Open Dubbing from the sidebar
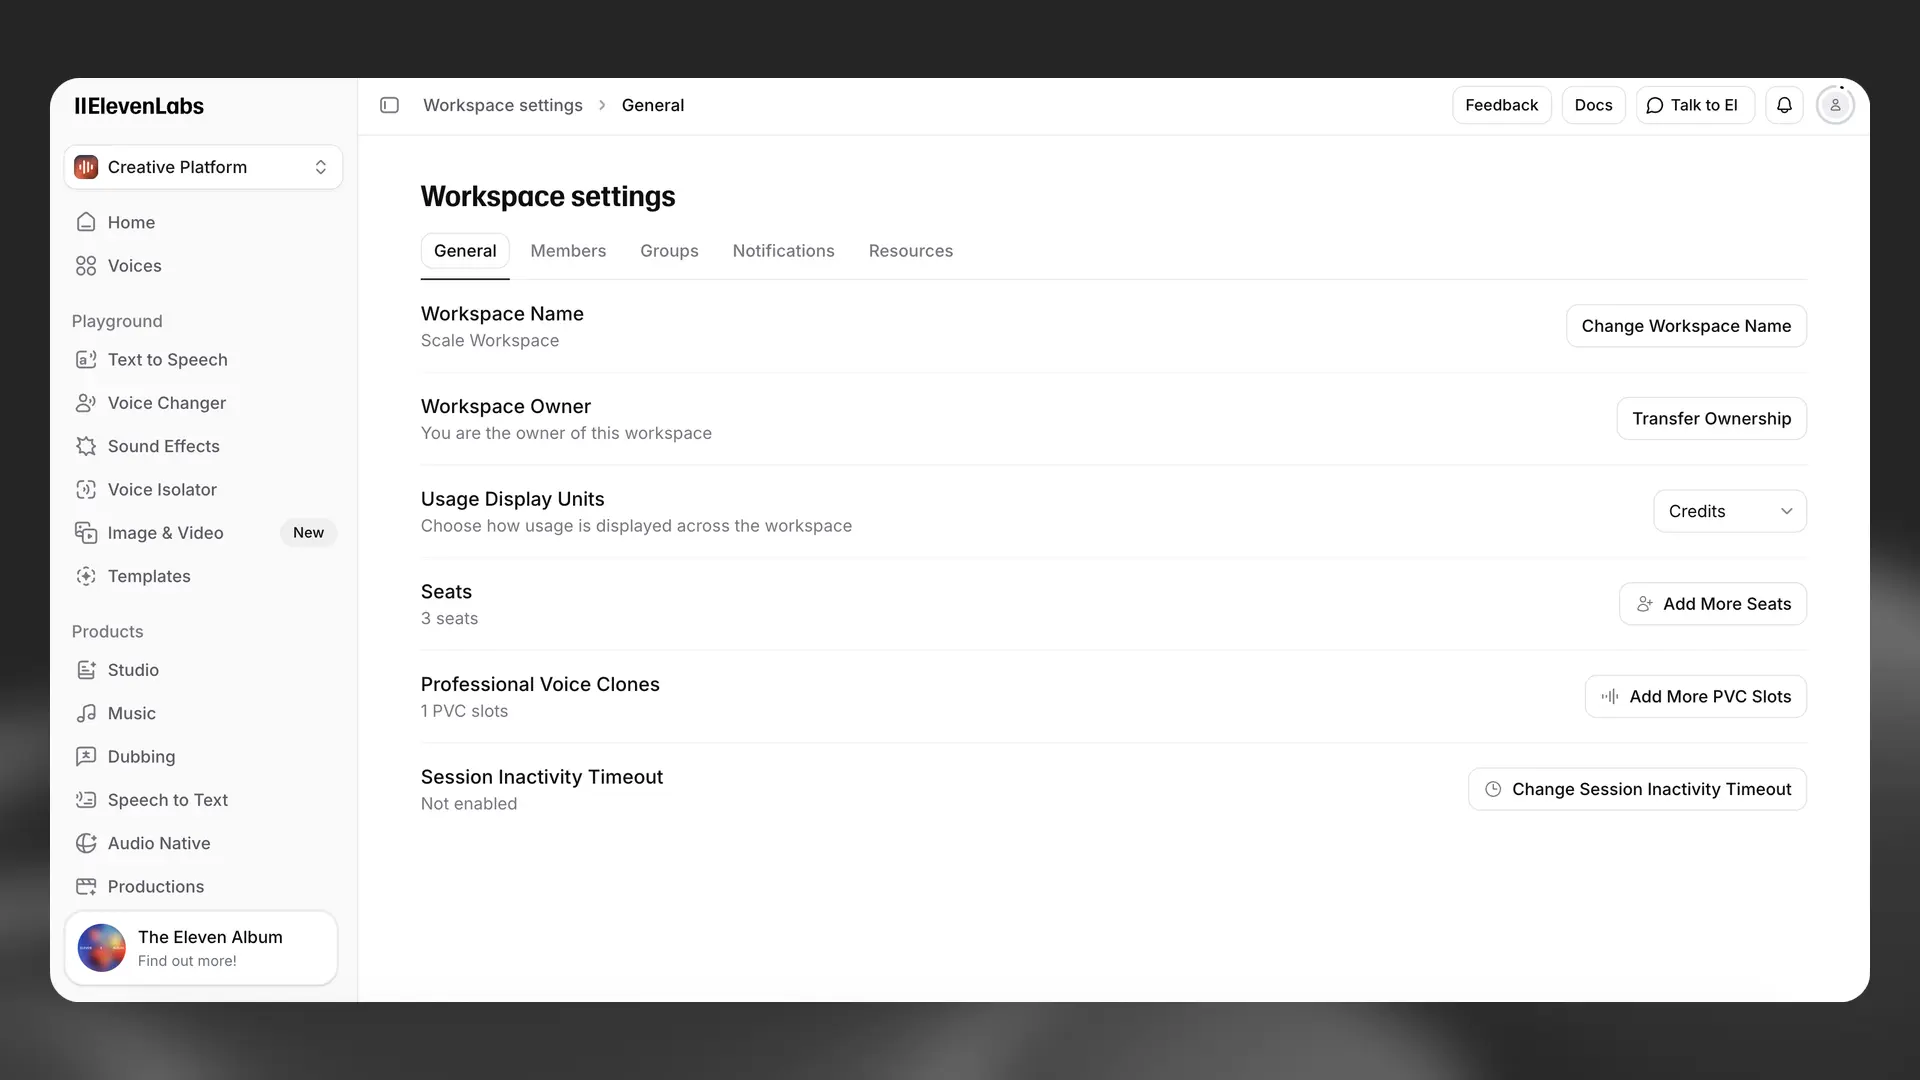 (141, 757)
